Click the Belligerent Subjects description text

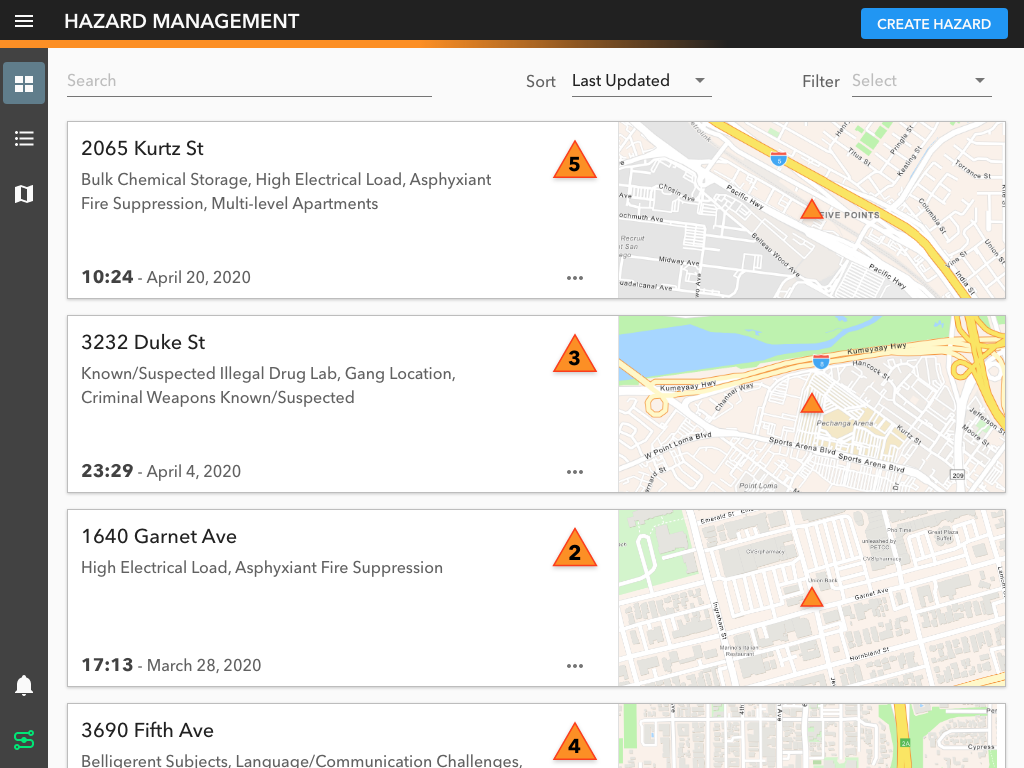tap(302, 760)
